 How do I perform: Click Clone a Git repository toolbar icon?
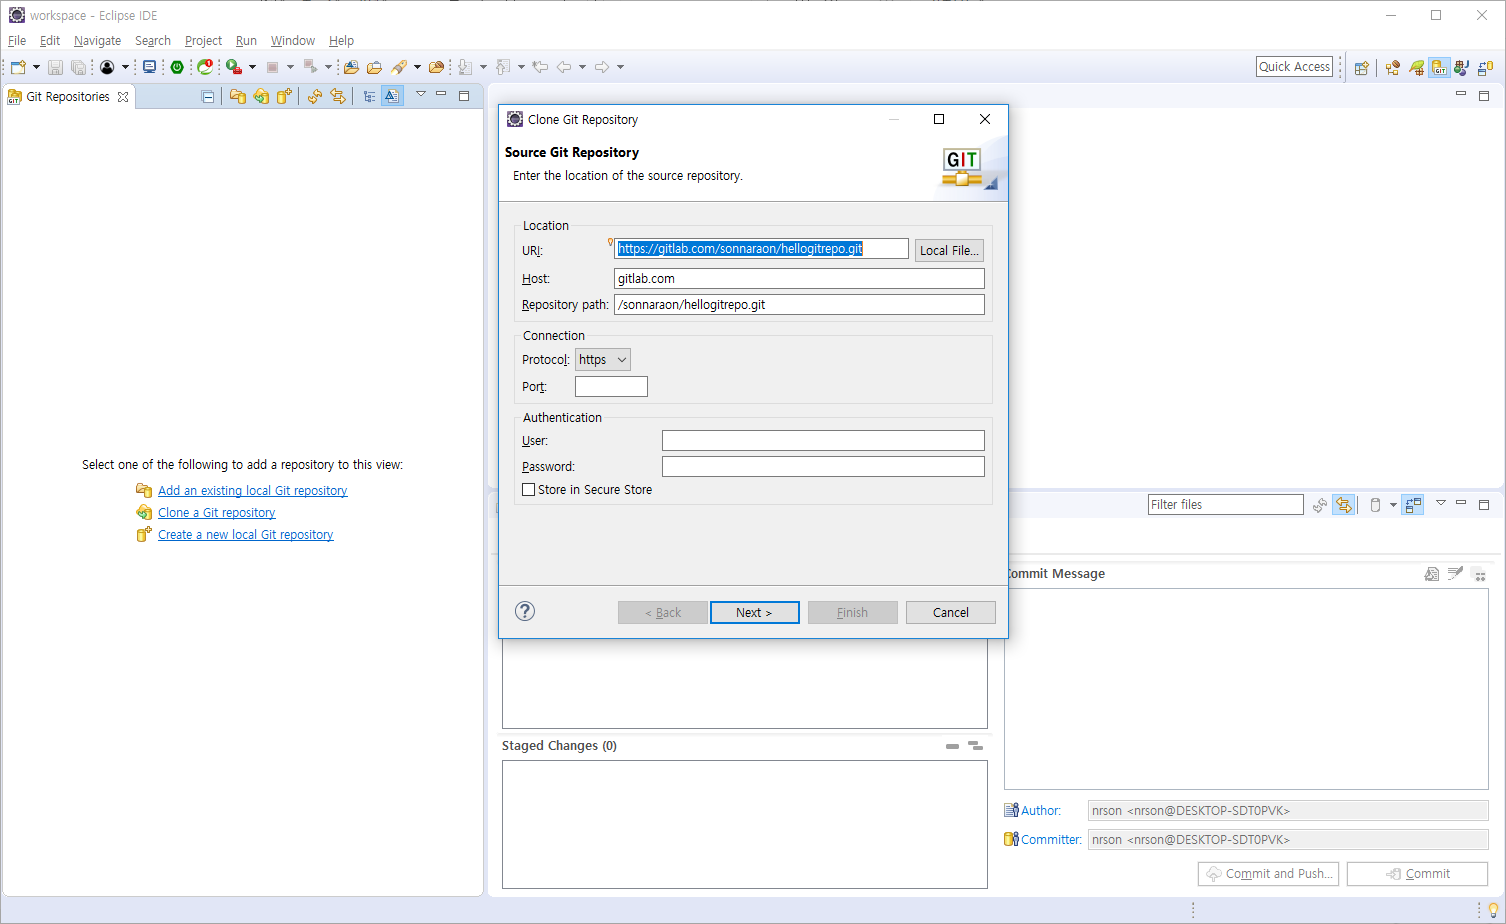pos(261,96)
